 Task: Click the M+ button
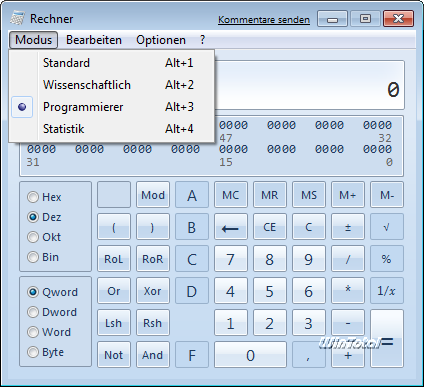click(348, 195)
